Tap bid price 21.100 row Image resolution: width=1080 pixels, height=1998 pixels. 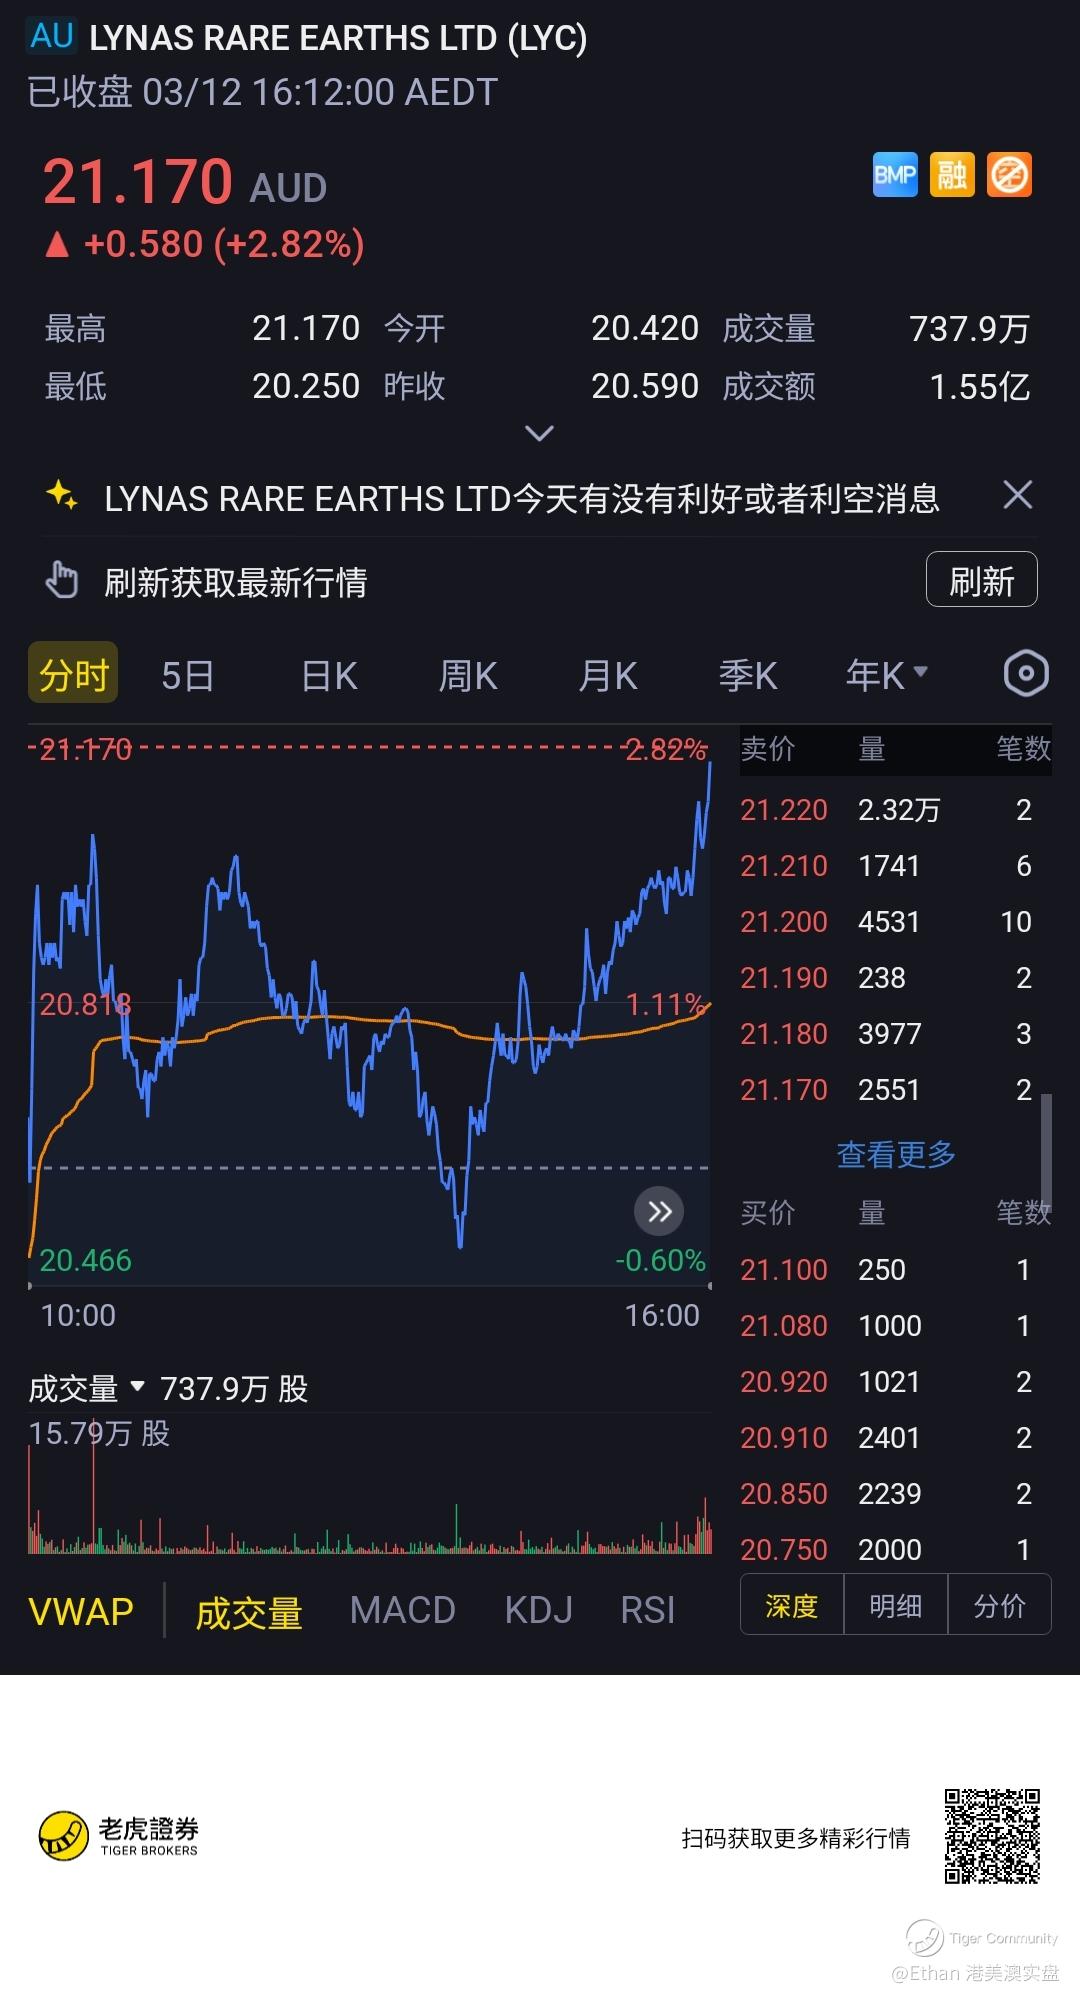coord(895,1270)
